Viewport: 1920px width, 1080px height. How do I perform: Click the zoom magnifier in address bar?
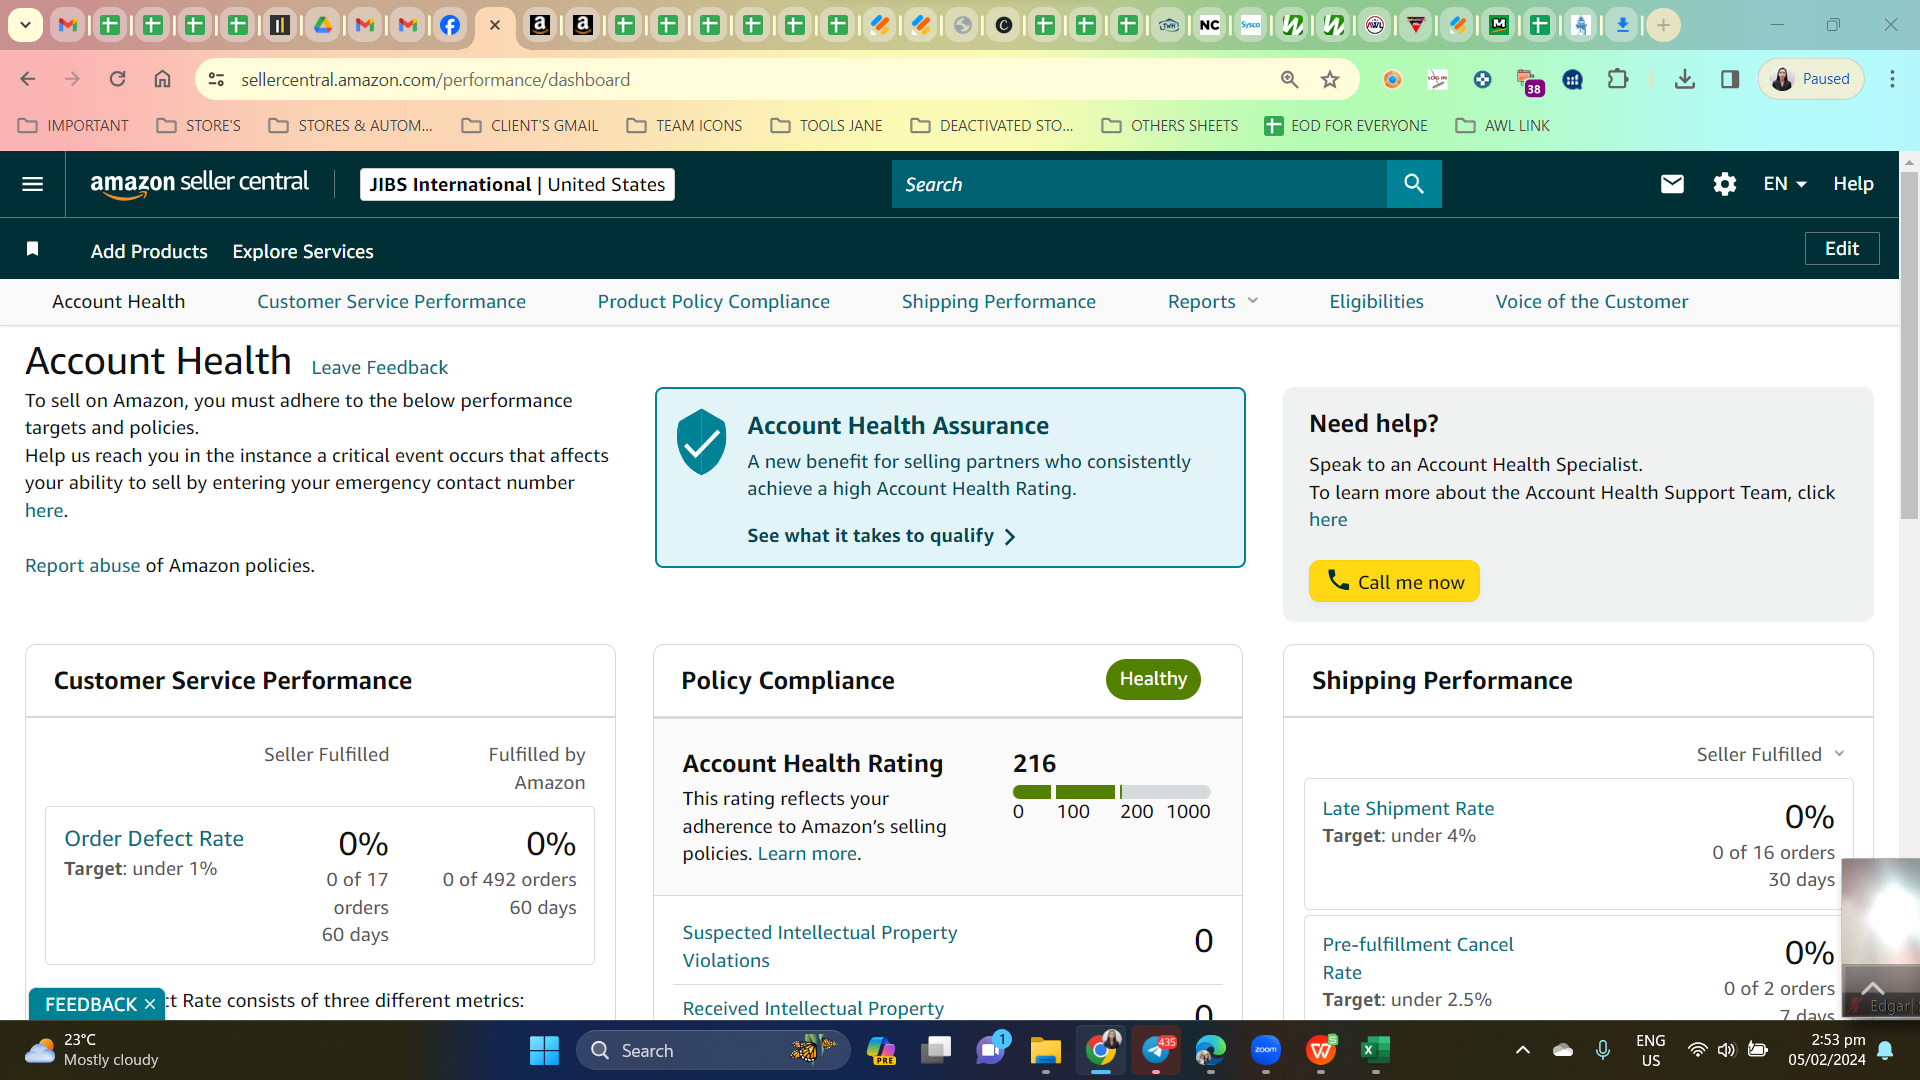click(1289, 79)
